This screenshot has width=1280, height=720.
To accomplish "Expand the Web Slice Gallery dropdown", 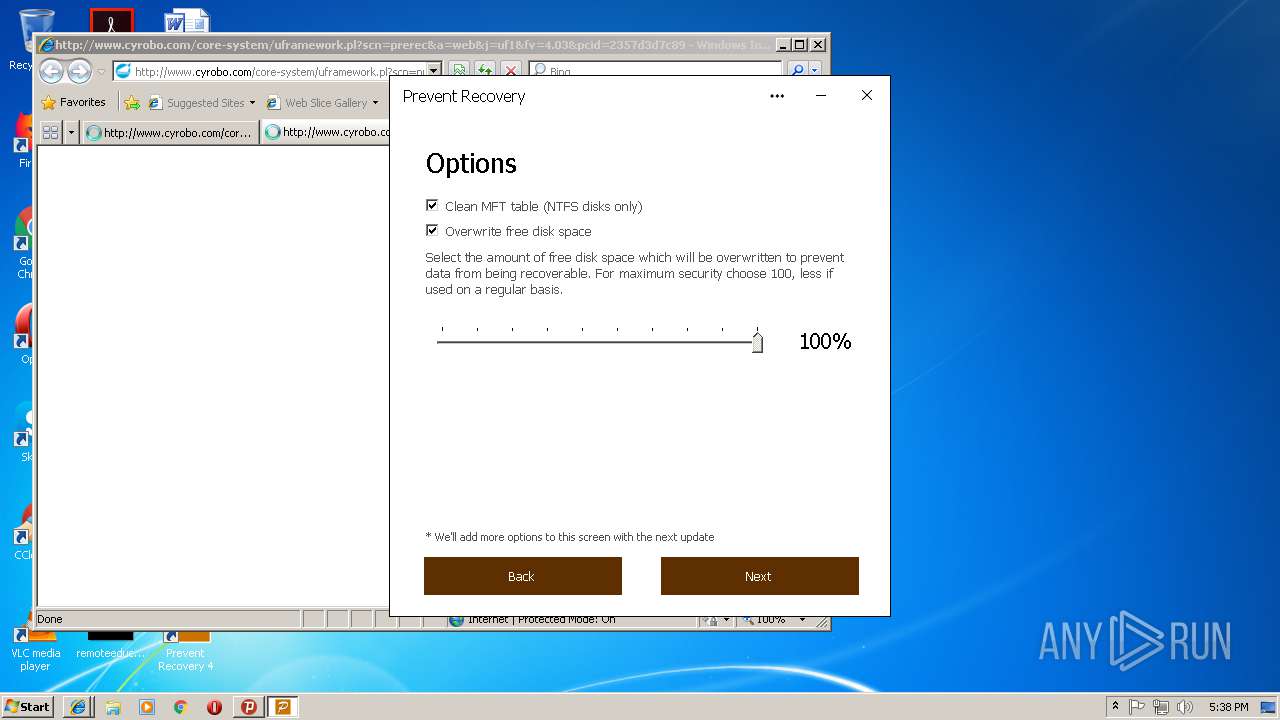I will click(375, 102).
